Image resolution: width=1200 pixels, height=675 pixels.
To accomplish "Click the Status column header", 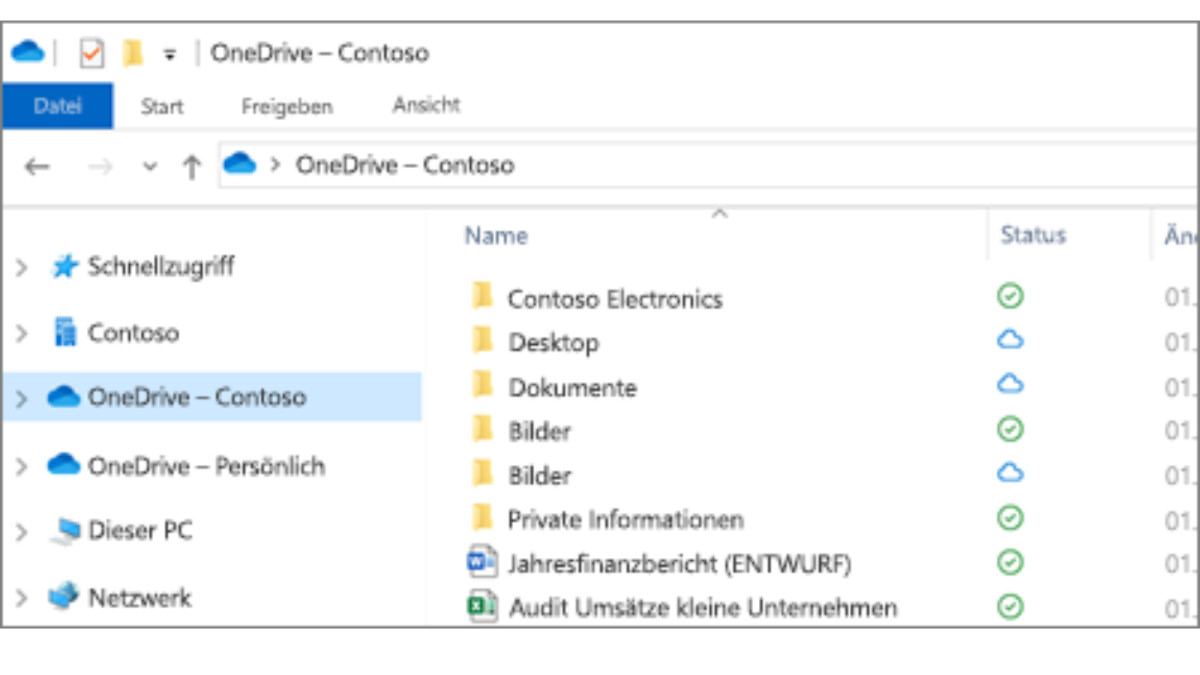I will [x=1033, y=235].
